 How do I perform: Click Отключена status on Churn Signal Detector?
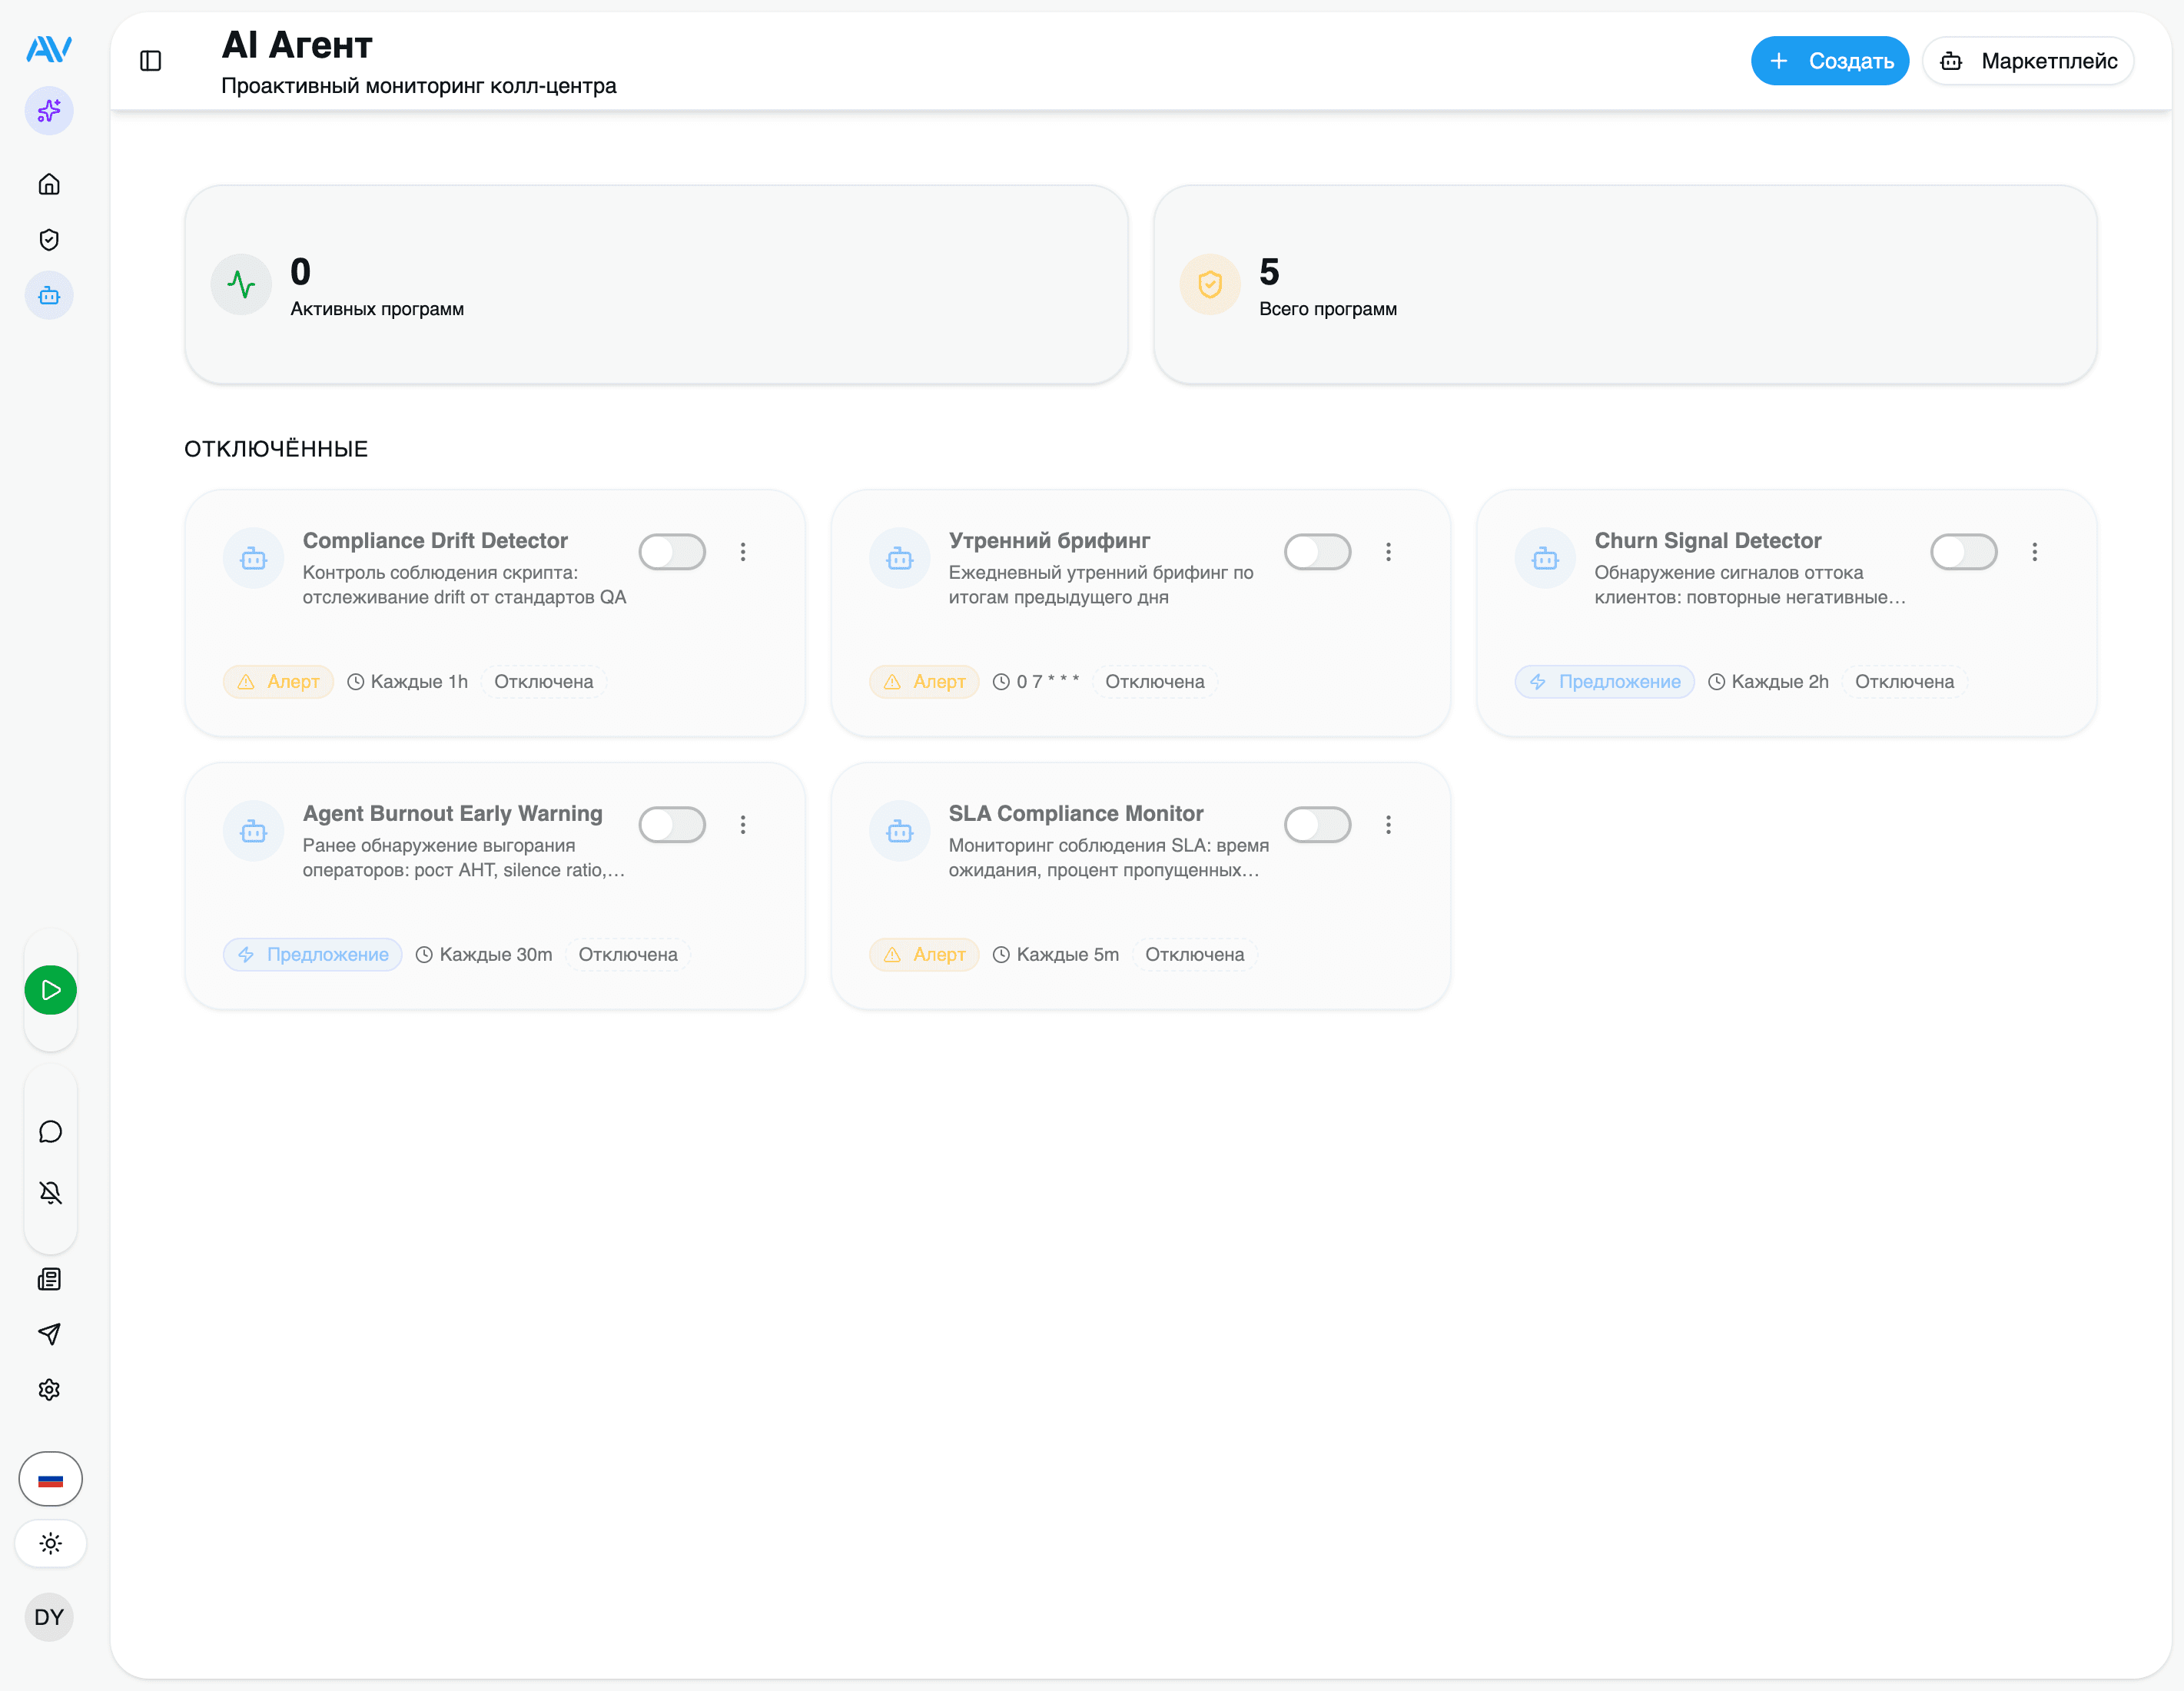tap(1905, 682)
